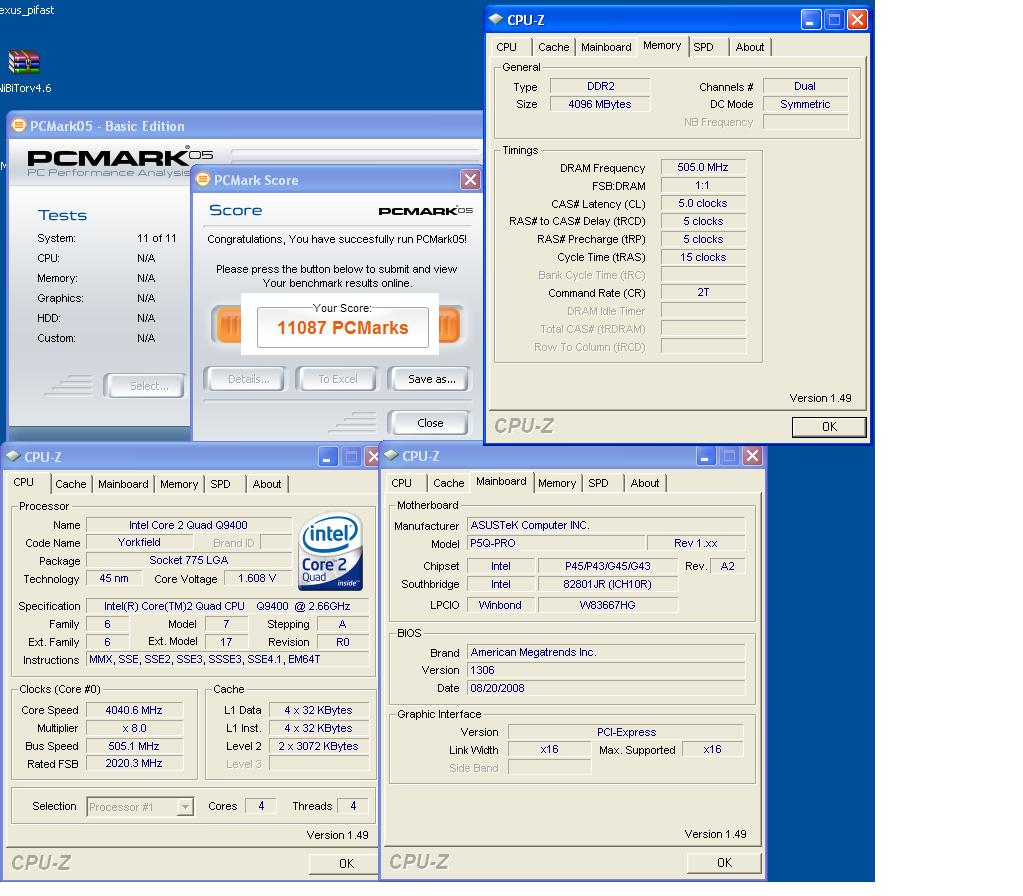Click OK in the CPU-Z CPU window
This screenshot has width=1023, height=896.
[344, 863]
